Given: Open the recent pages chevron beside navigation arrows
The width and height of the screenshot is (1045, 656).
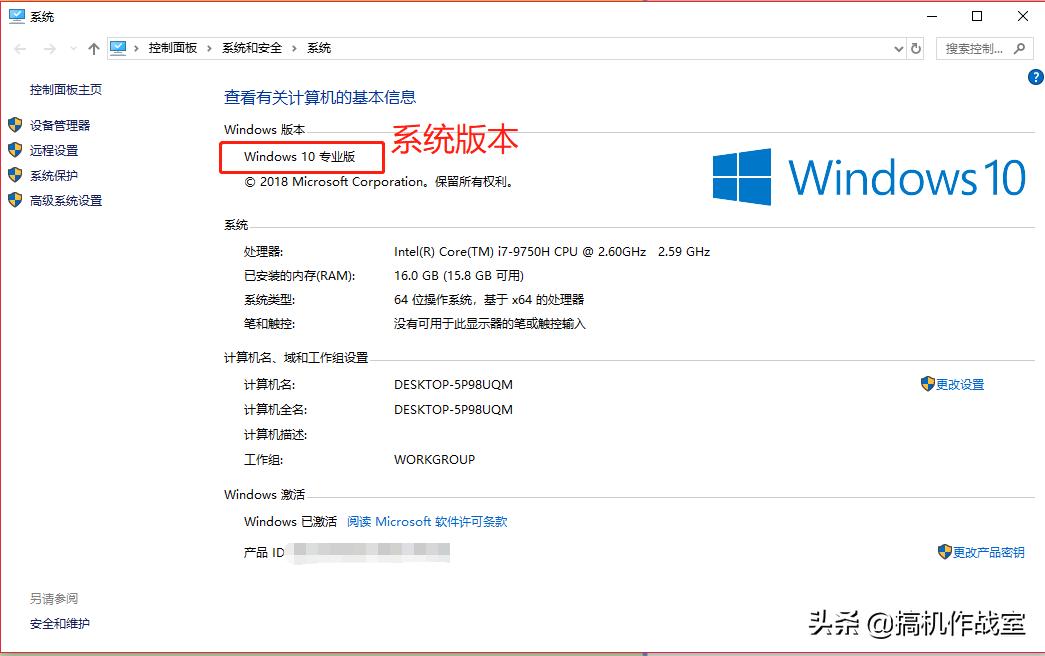Looking at the screenshot, I should click(x=73, y=47).
